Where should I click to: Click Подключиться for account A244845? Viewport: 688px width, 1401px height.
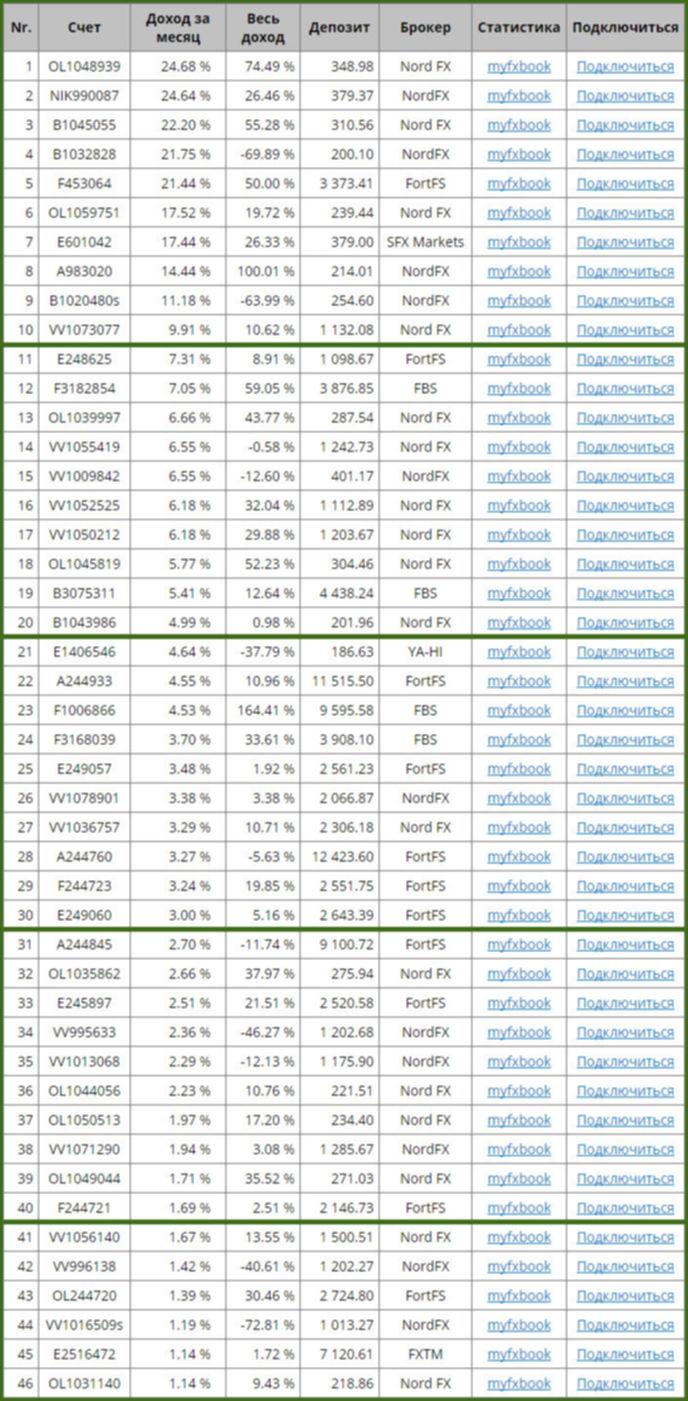pyautogui.click(x=625, y=945)
